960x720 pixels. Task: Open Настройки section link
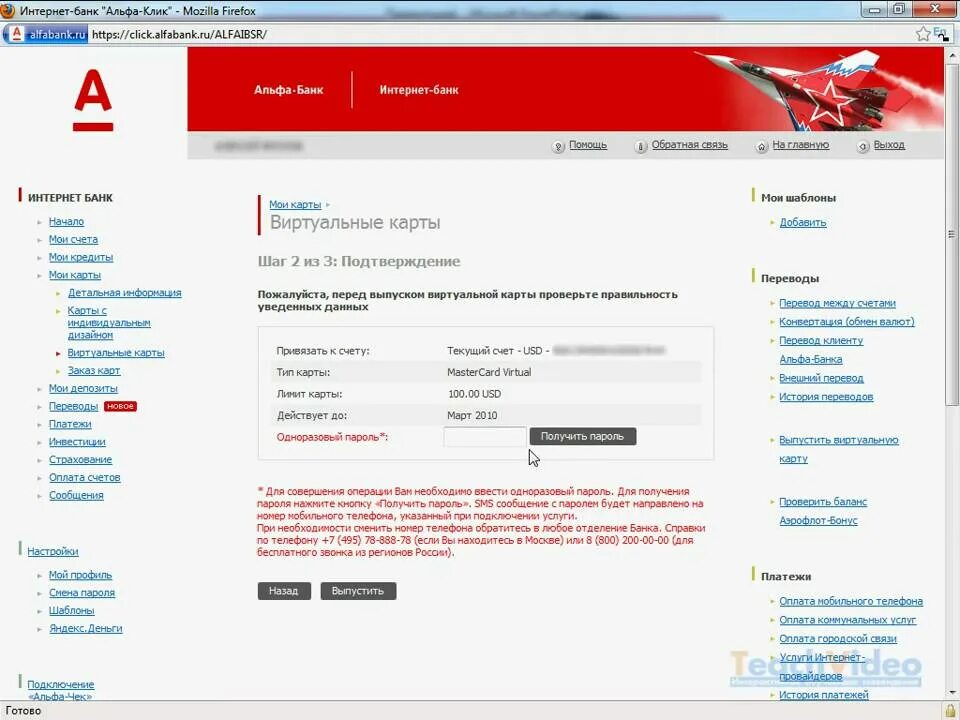click(53, 551)
